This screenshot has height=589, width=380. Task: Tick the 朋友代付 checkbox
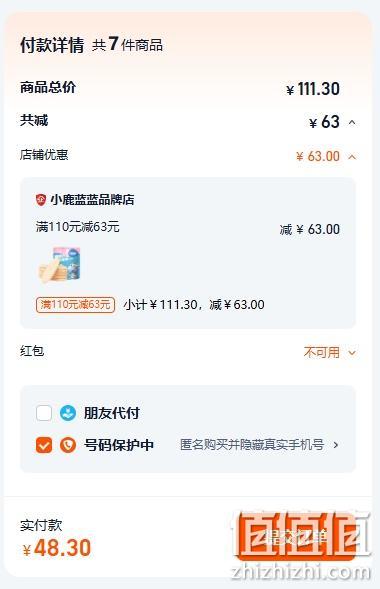pos(44,413)
